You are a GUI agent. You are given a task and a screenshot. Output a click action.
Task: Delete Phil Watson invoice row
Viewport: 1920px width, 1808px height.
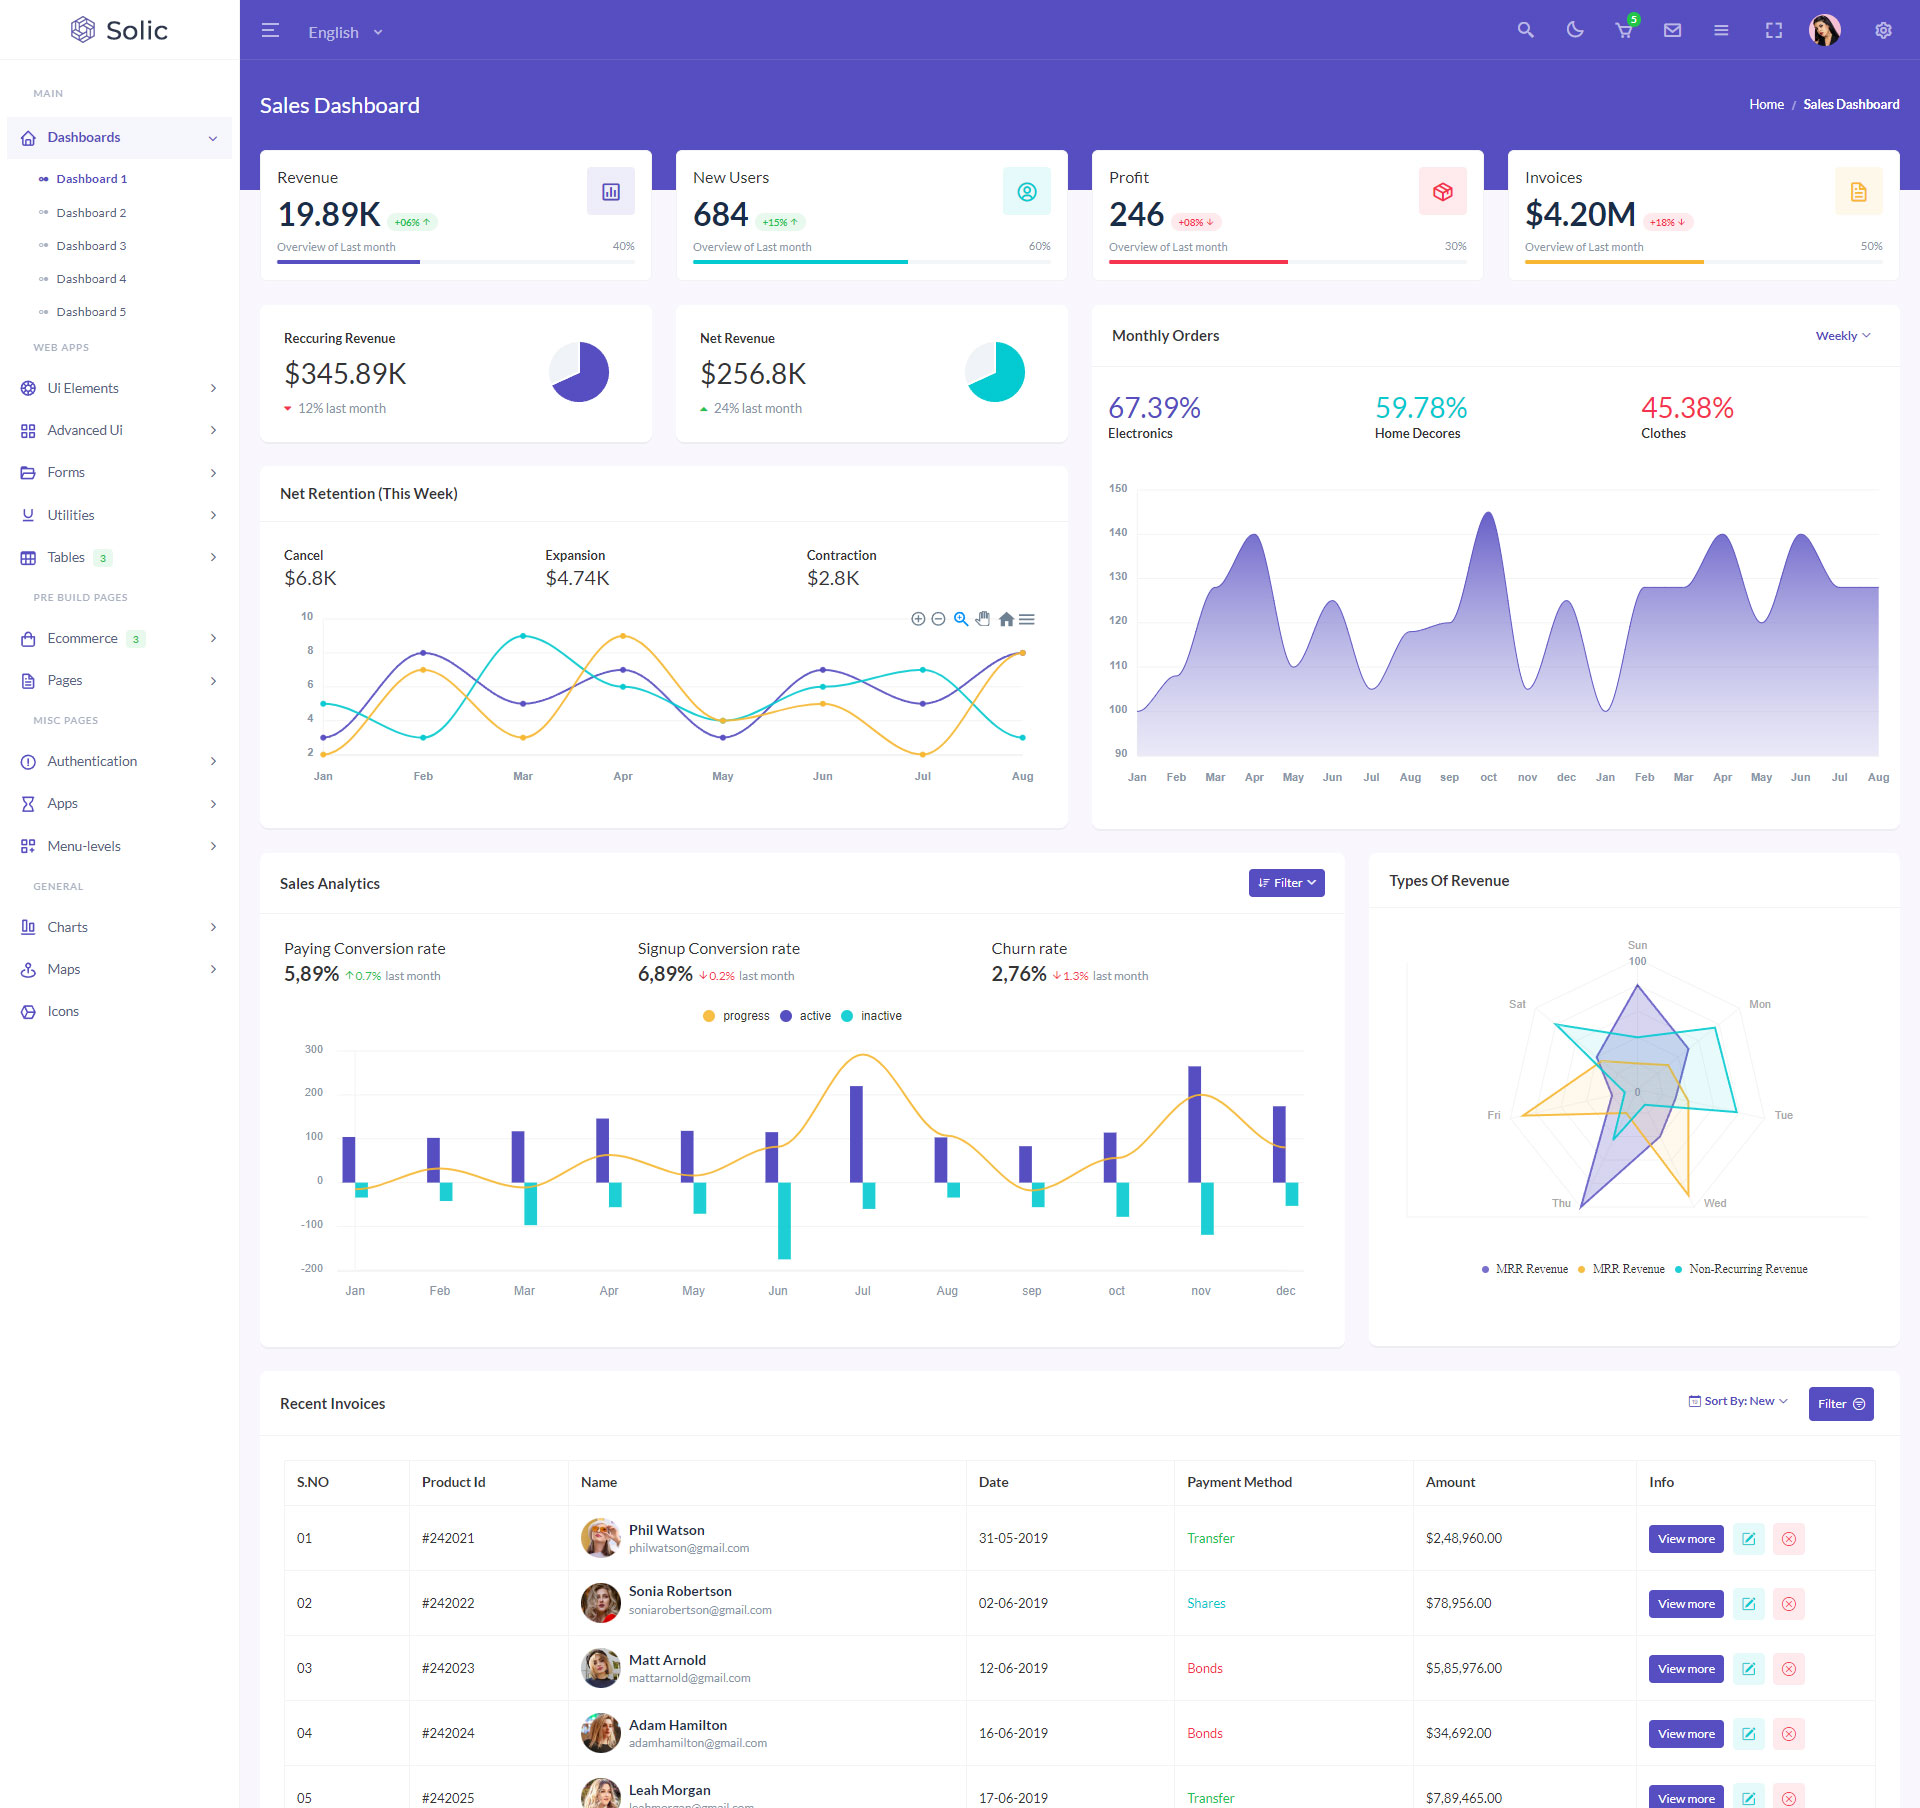[1788, 1539]
